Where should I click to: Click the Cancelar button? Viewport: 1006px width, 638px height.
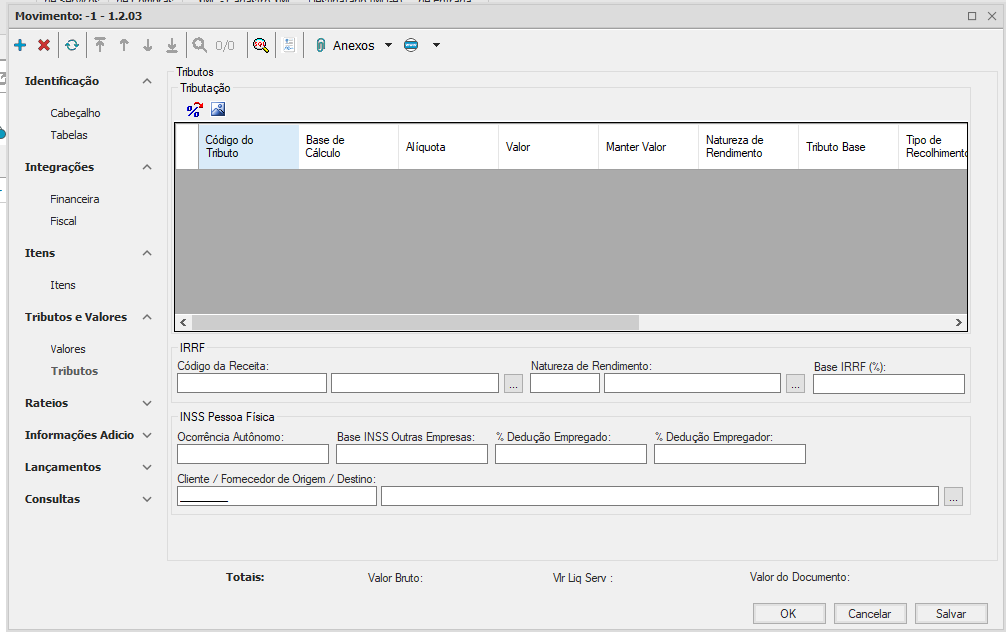coord(869,613)
